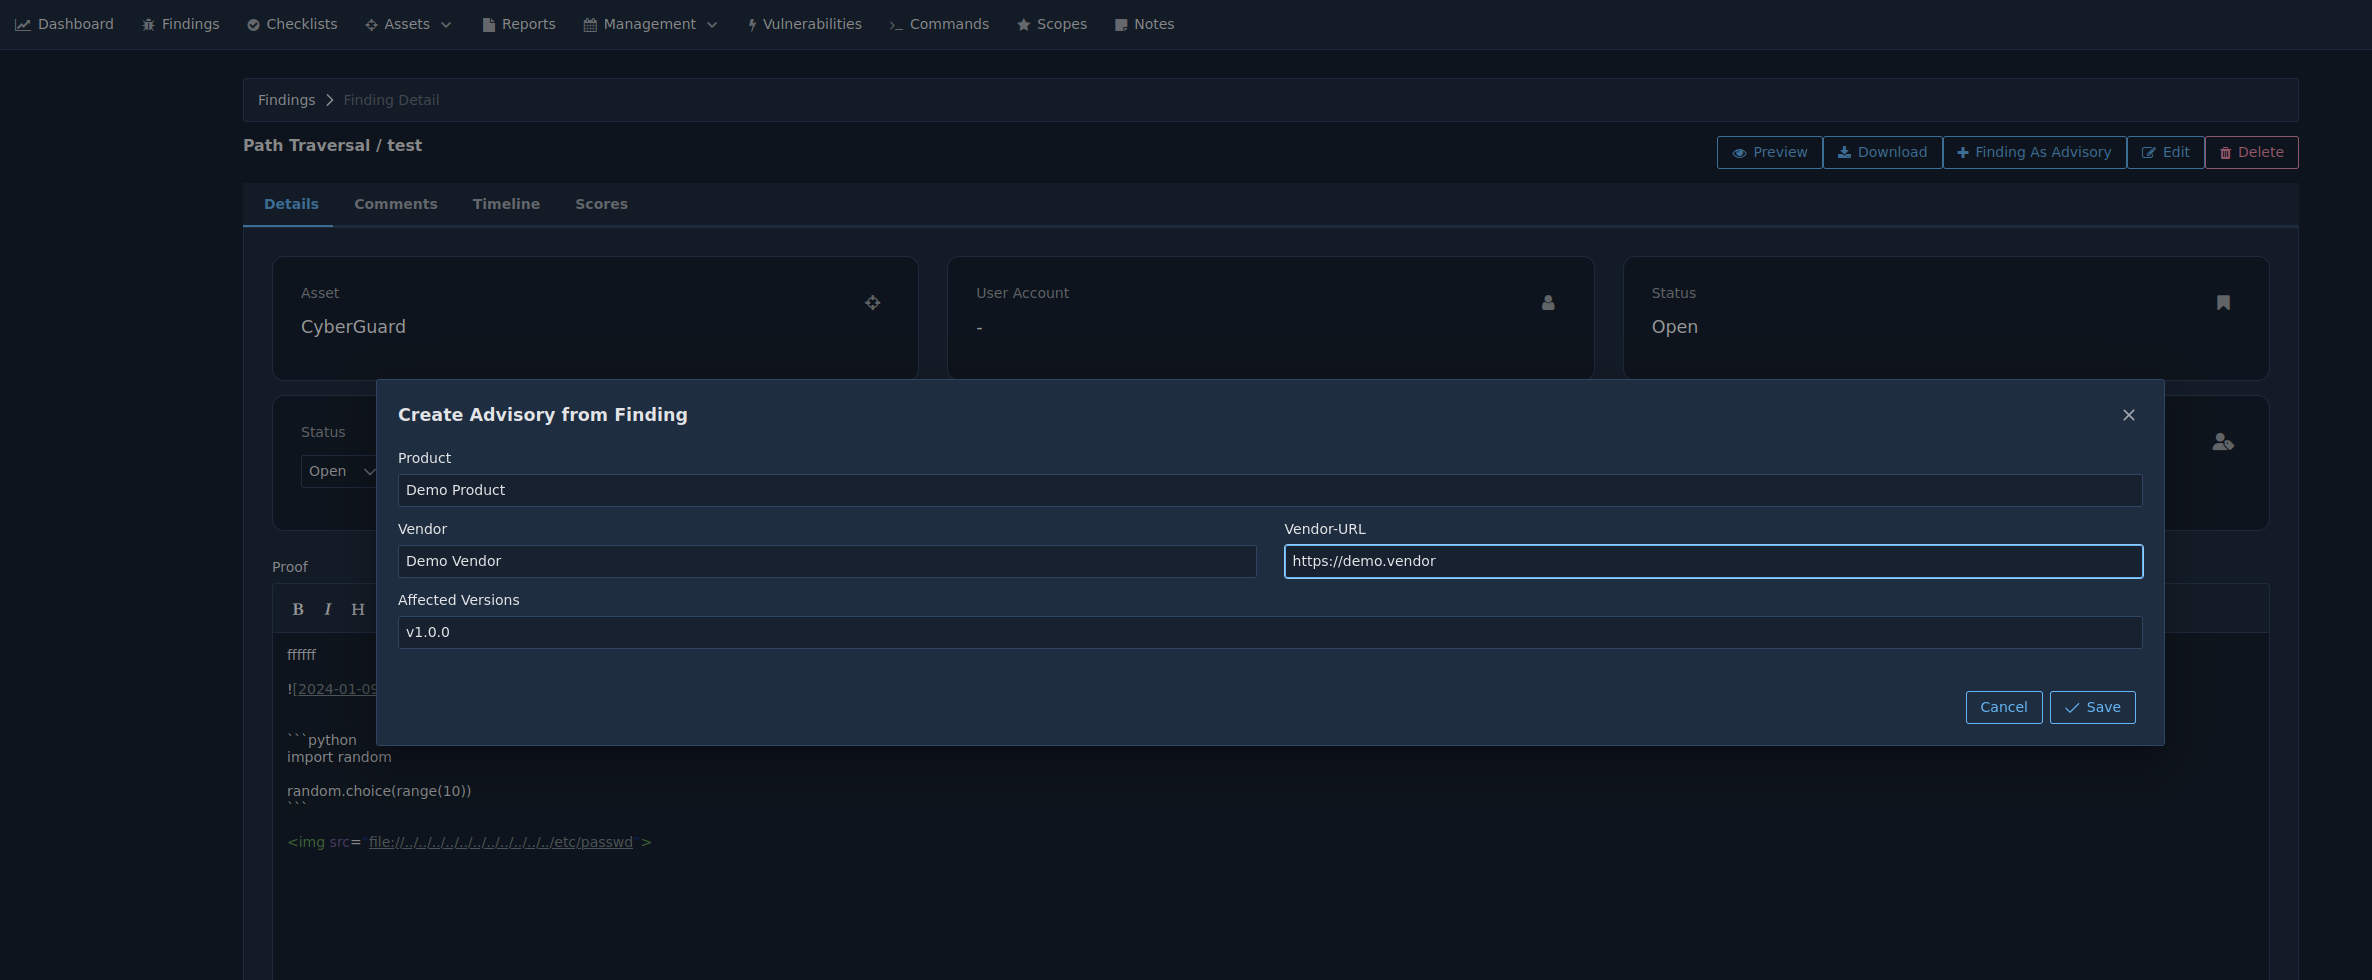
Task: Switch to the Scores tab
Action: (601, 204)
